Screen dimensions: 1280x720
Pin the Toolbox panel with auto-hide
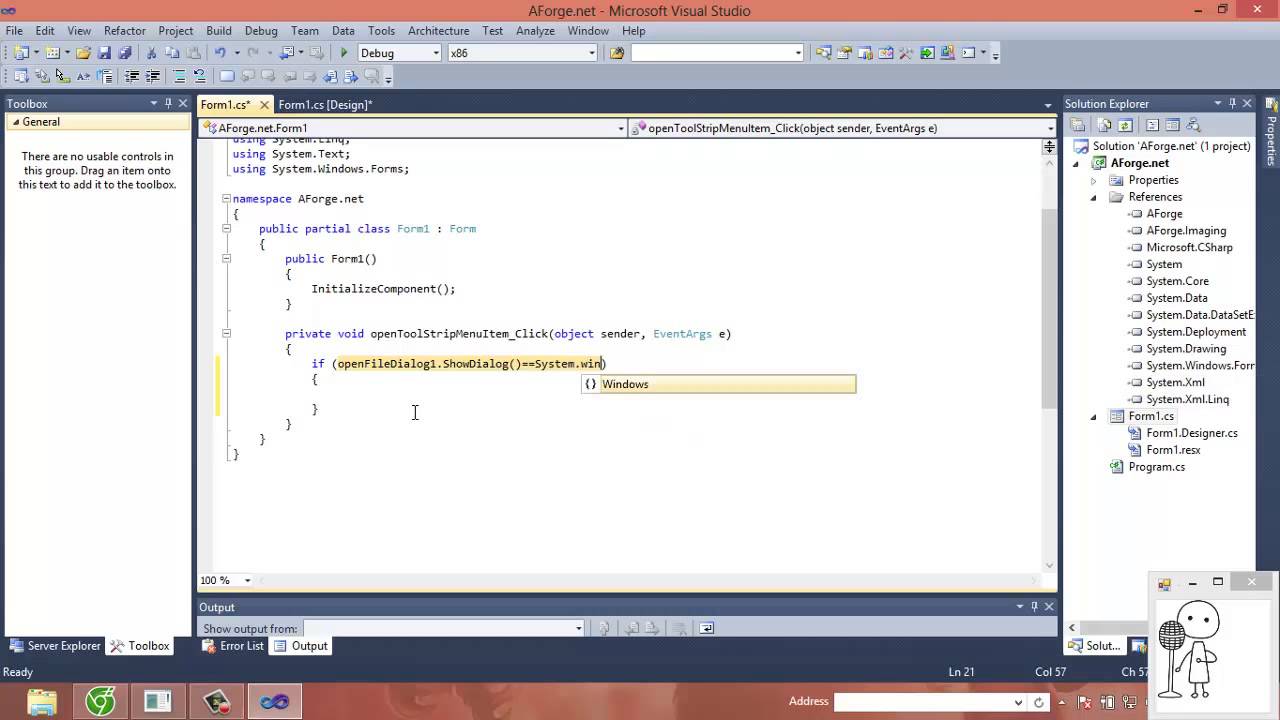pos(169,103)
